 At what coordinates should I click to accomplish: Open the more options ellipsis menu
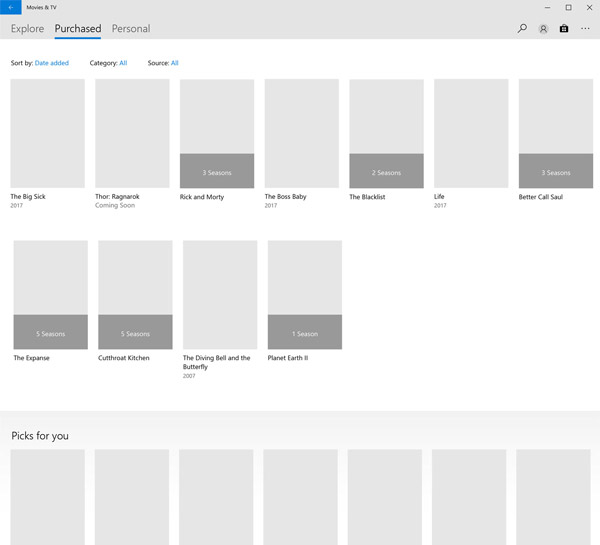(x=585, y=29)
